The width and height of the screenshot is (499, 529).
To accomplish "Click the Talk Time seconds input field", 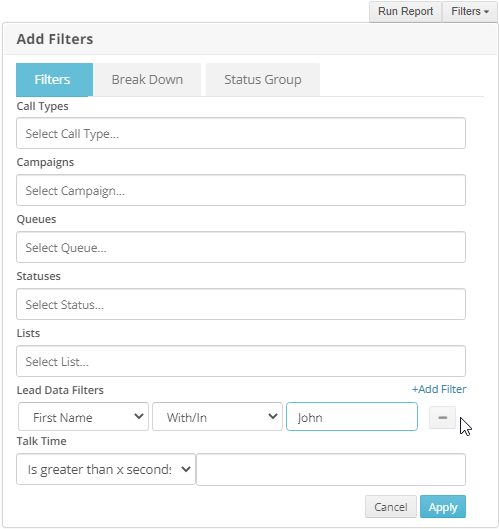I will [x=331, y=469].
